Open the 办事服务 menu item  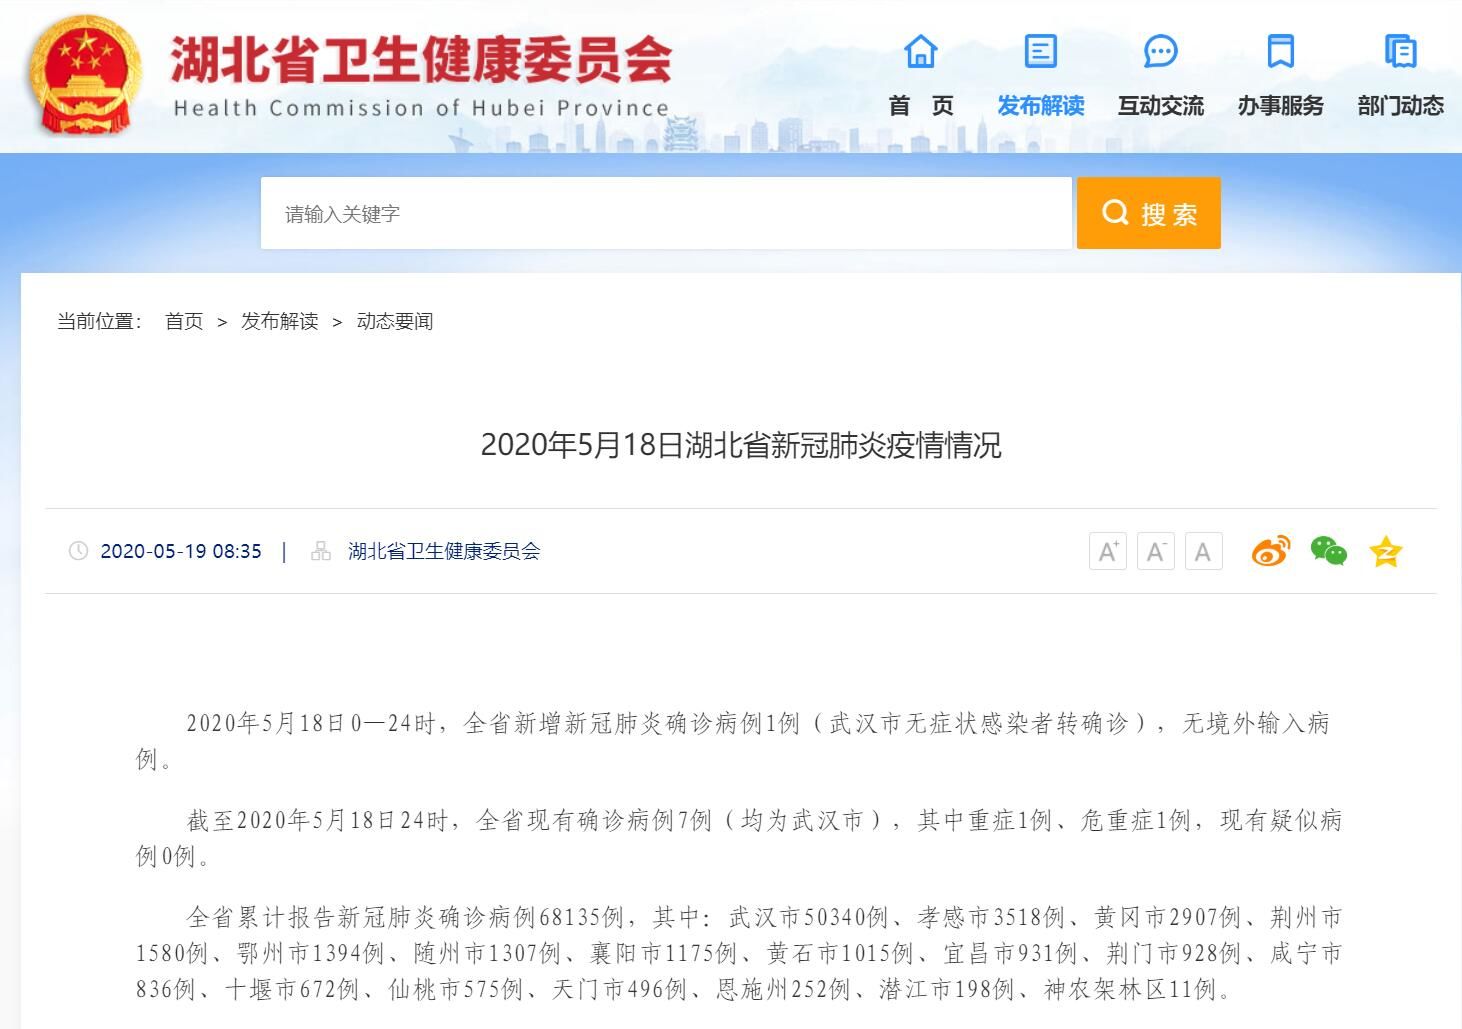1280,106
